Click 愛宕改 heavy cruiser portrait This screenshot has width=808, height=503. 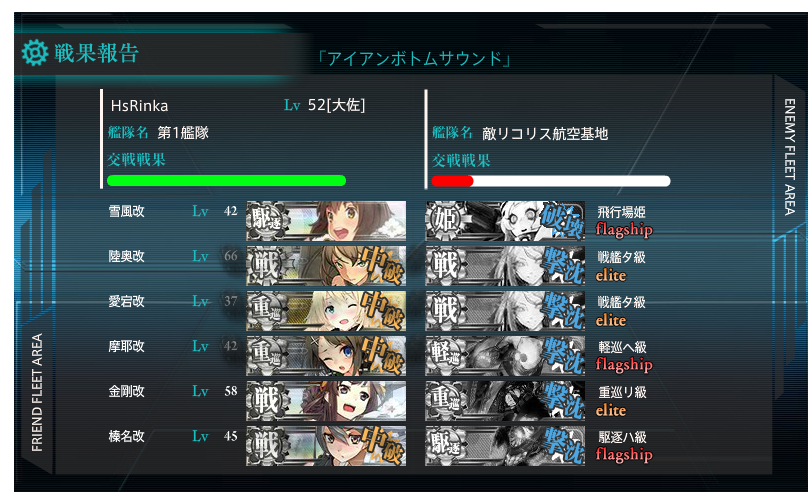coord(326,311)
